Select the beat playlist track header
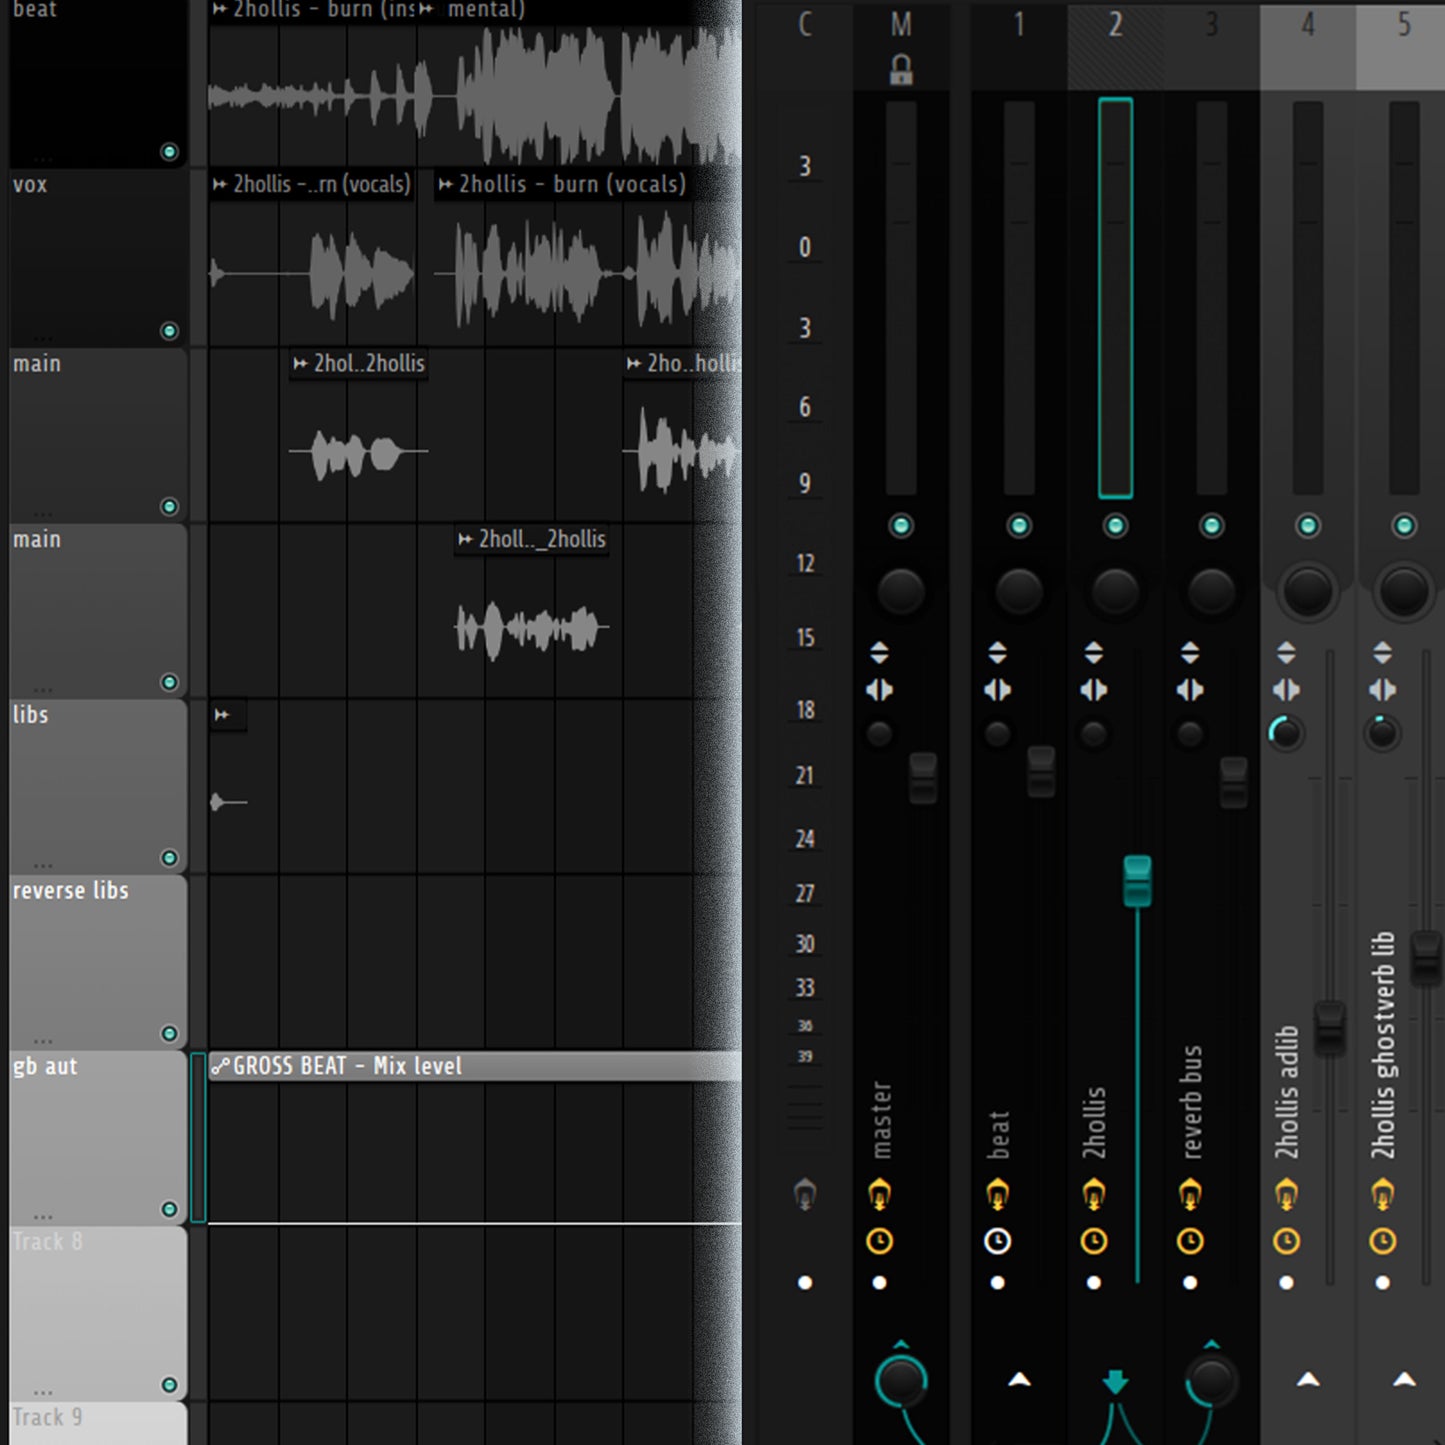 coord(98,84)
